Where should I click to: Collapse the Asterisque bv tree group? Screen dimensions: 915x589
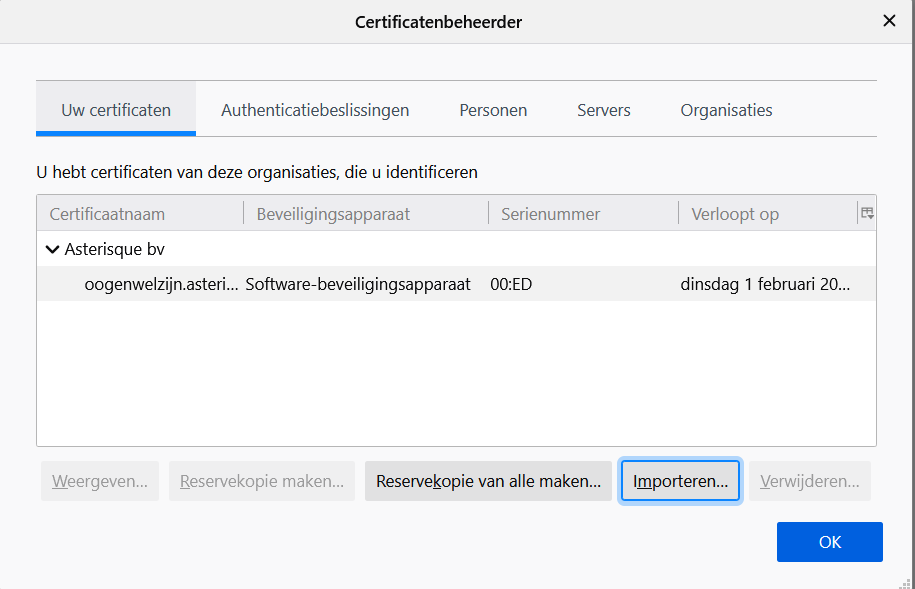coord(52,250)
